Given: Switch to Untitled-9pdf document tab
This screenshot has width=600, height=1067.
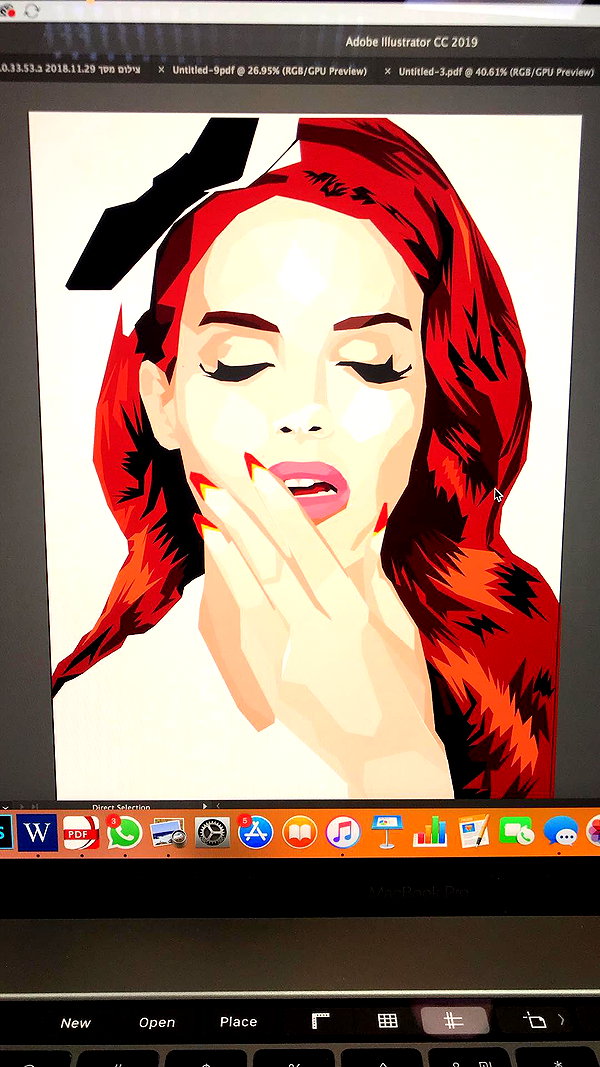Looking at the screenshot, I should click(269, 71).
